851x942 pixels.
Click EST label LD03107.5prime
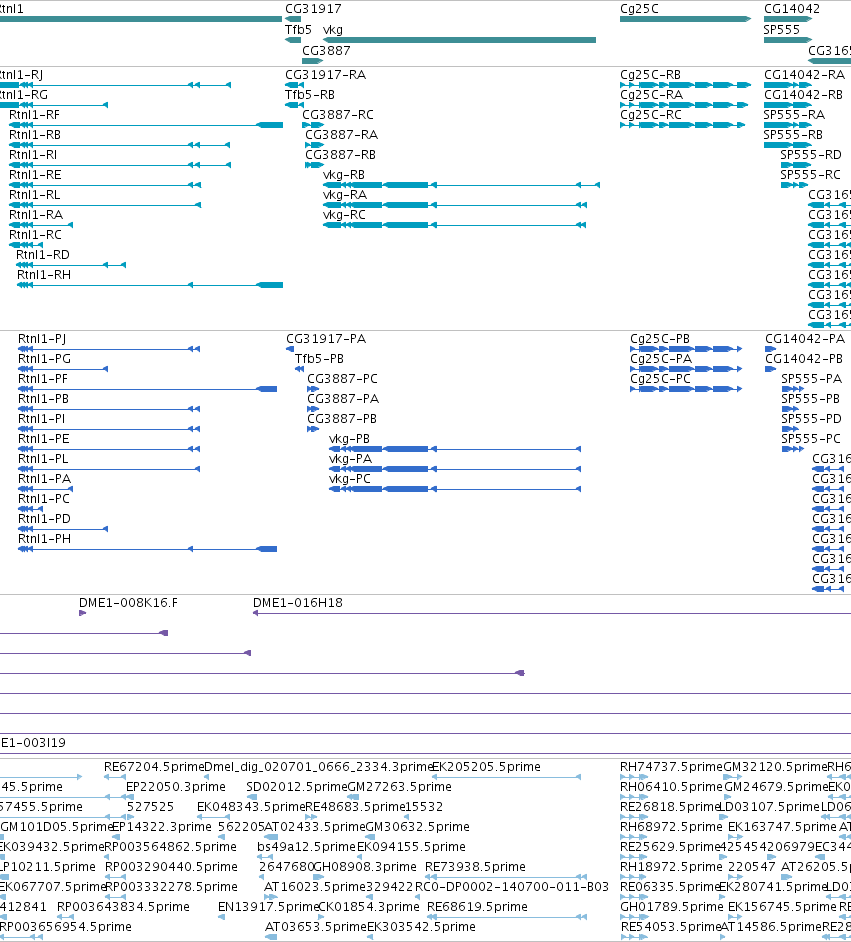click(769, 806)
